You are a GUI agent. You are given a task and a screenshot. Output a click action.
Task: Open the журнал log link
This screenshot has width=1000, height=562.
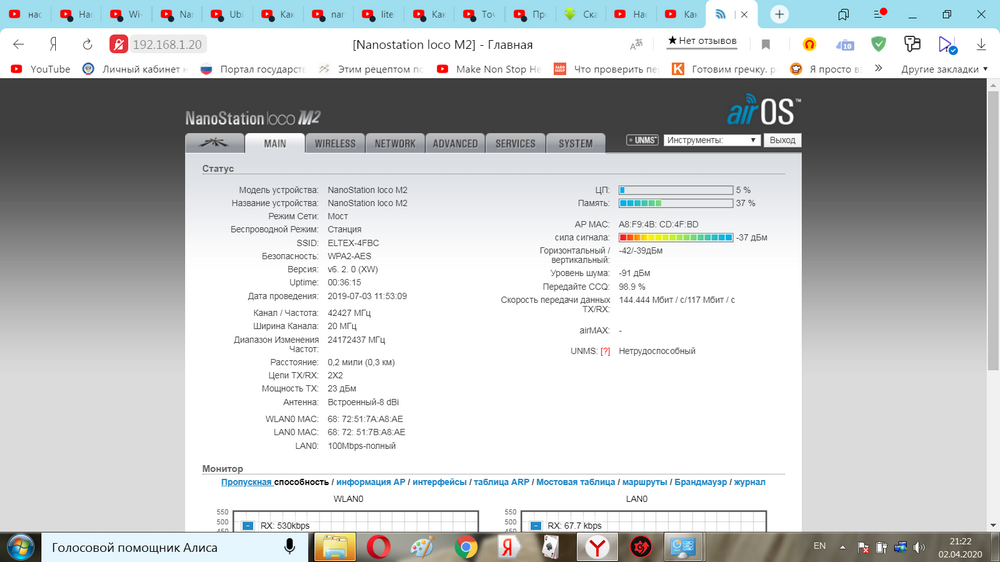(749, 482)
